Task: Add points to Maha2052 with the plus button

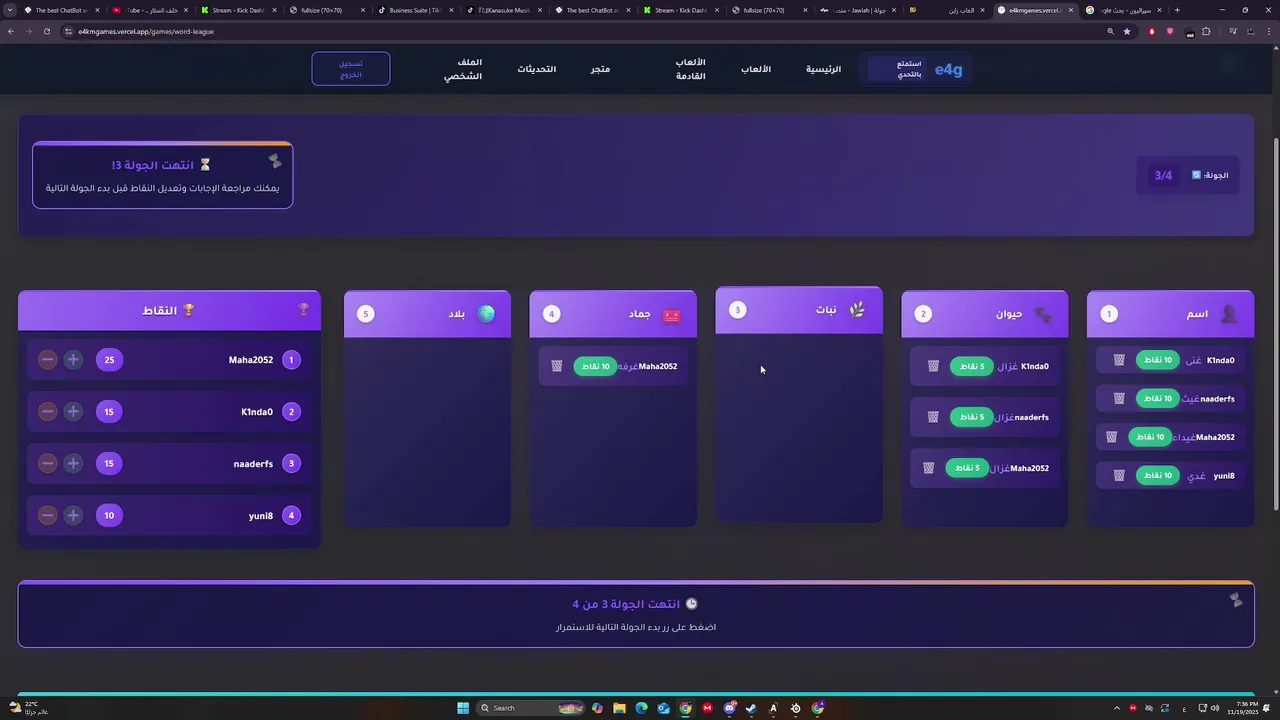Action: coord(73,360)
